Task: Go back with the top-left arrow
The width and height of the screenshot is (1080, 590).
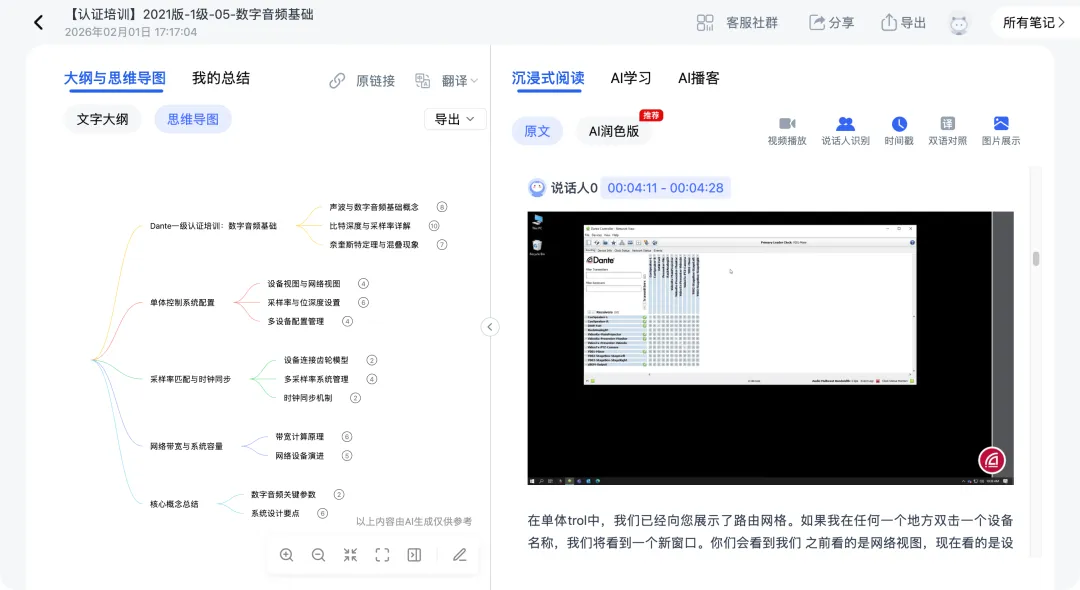Action: click(x=38, y=22)
